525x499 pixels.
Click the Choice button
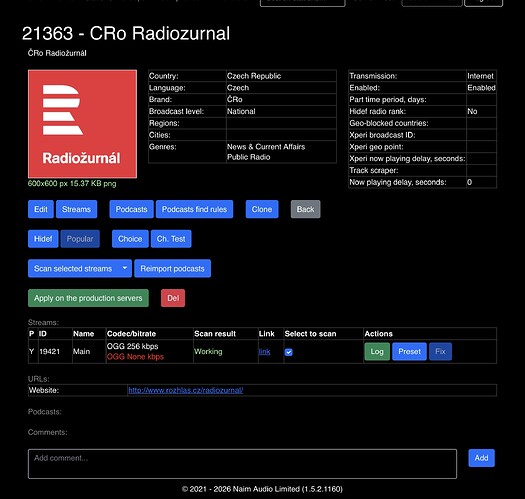pos(130,239)
